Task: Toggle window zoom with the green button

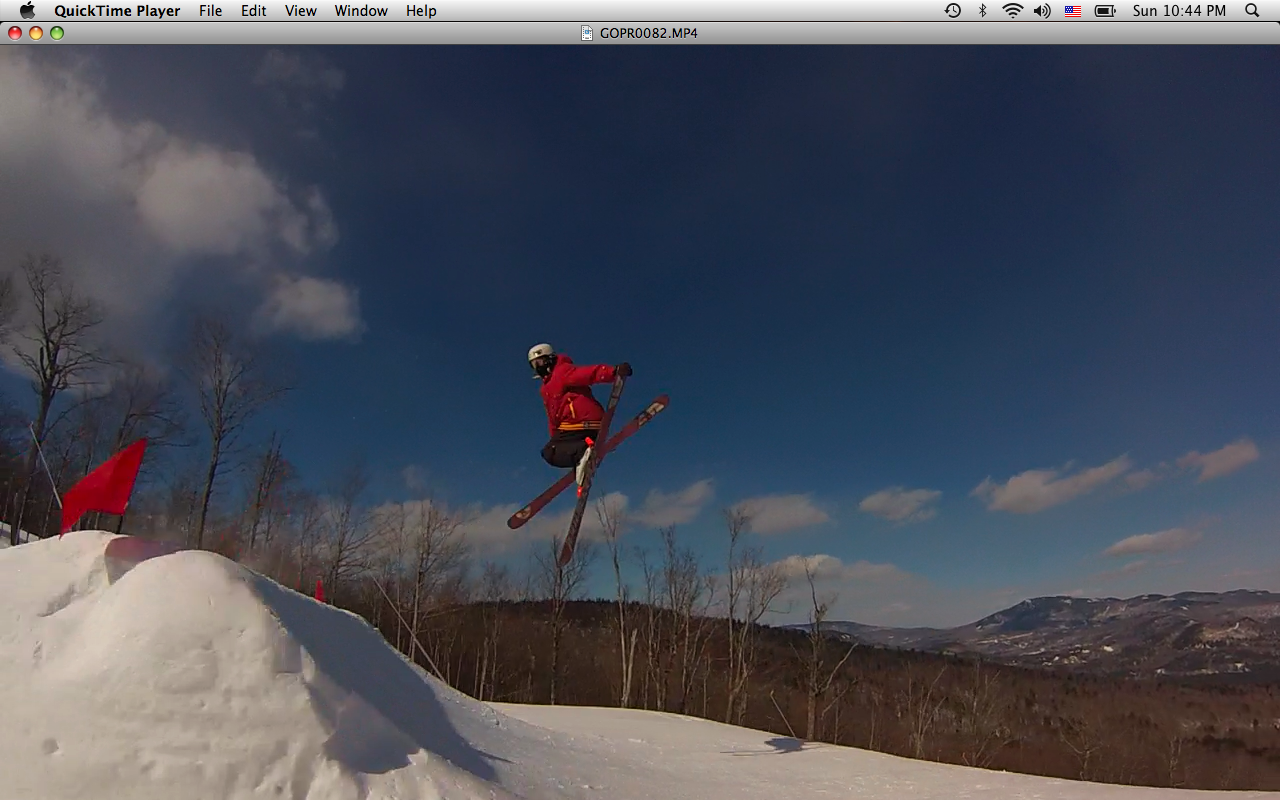Action: coord(57,32)
